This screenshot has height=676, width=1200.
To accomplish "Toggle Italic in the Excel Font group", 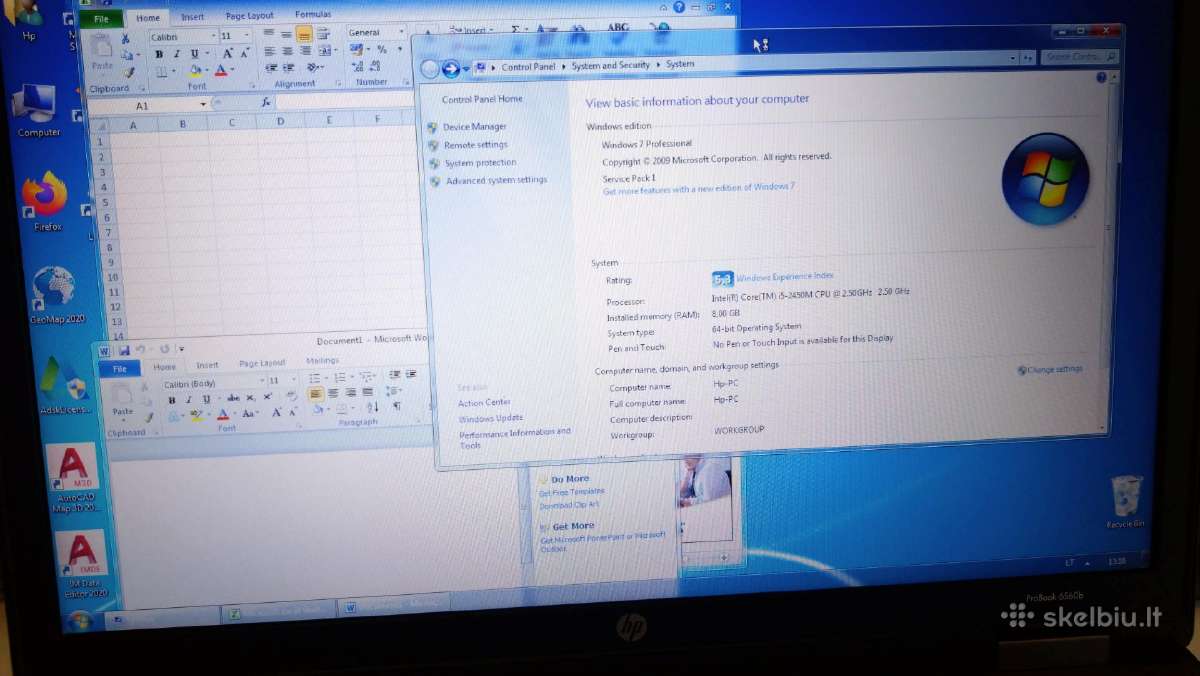I will pos(176,54).
